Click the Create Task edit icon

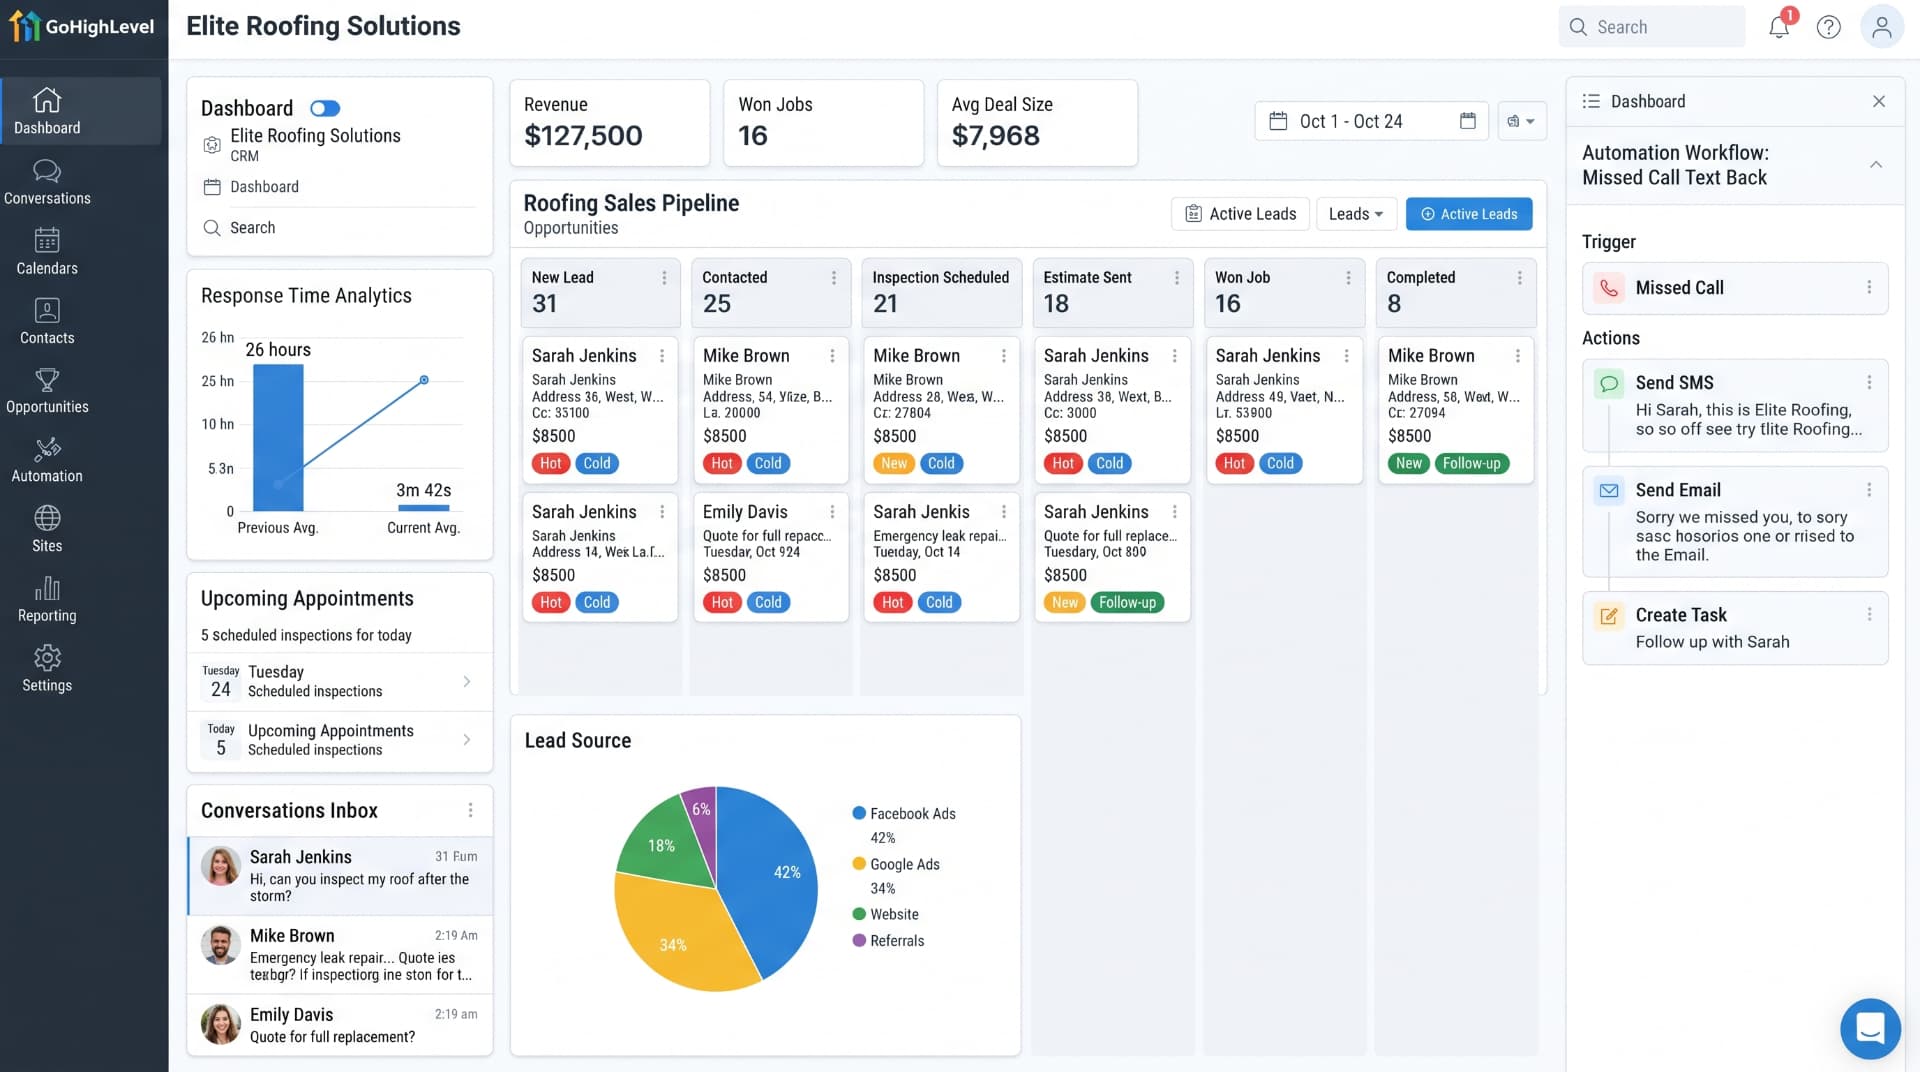click(1609, 616)
